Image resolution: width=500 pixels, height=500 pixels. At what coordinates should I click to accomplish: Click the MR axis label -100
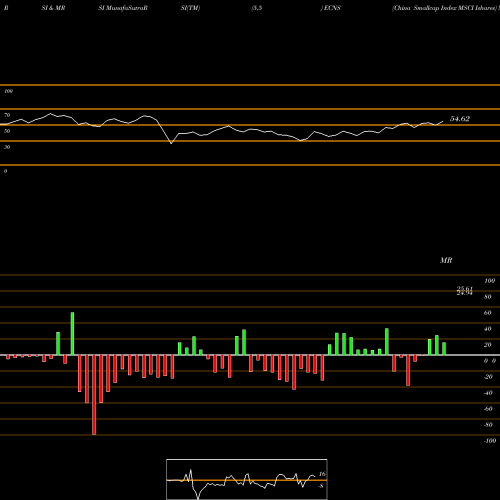pyautogui.click(x=490, y=441)
